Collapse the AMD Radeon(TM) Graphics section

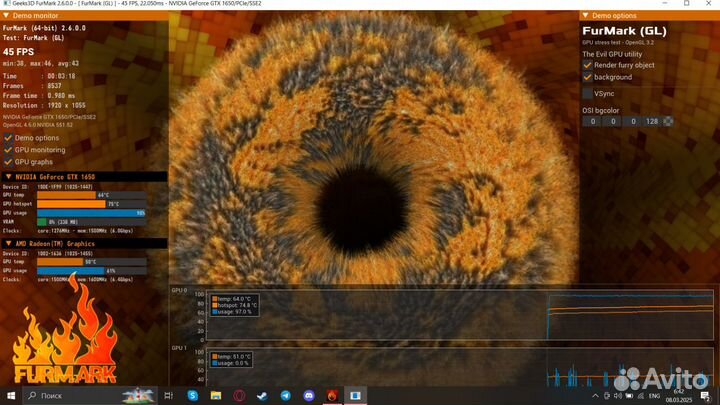6,243
